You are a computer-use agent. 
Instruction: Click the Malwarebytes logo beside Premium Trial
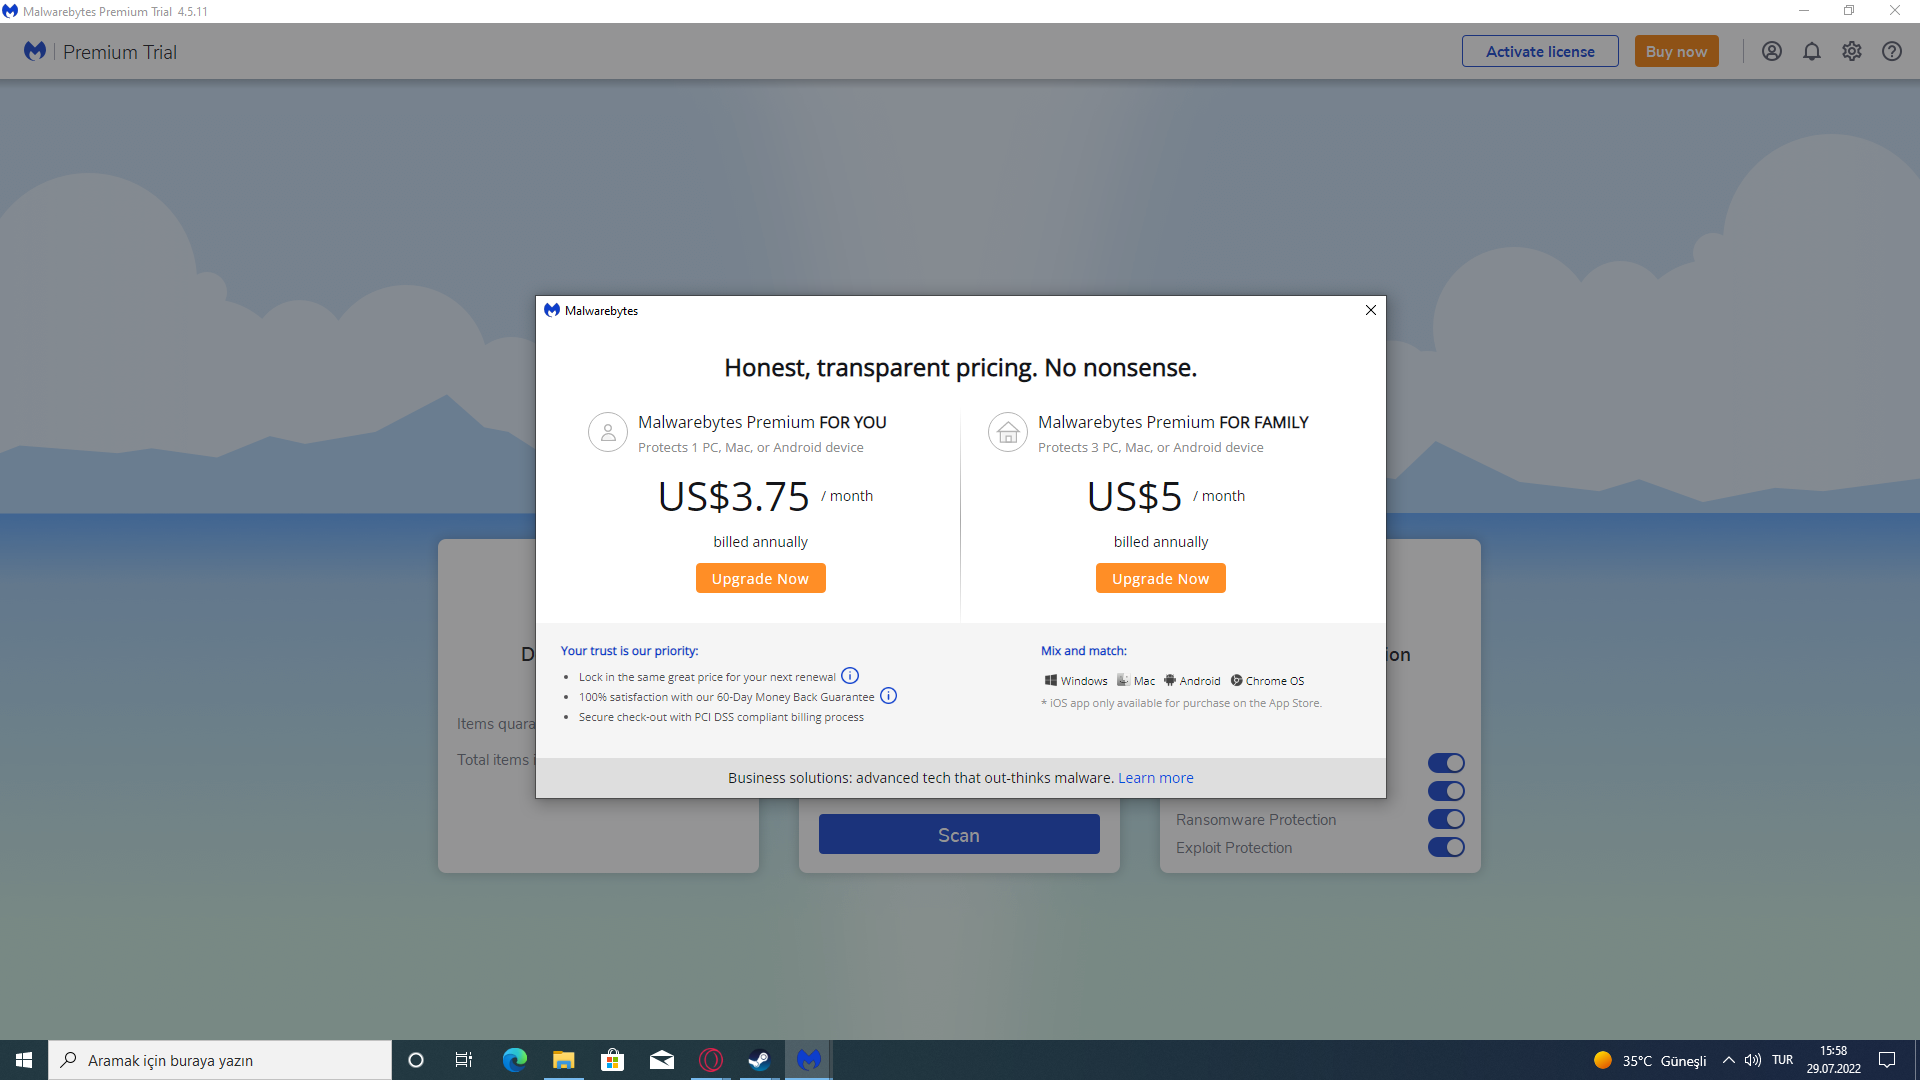click(35, 51)
